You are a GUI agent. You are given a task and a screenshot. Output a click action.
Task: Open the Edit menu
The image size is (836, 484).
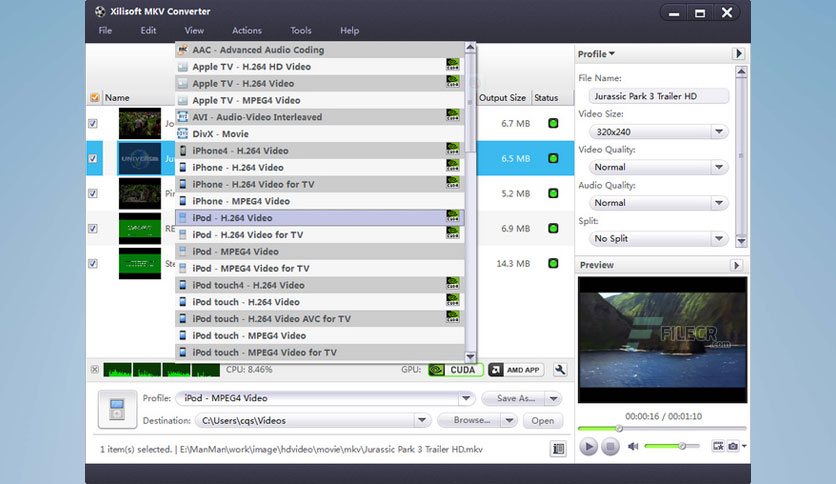tap(148, 30)
